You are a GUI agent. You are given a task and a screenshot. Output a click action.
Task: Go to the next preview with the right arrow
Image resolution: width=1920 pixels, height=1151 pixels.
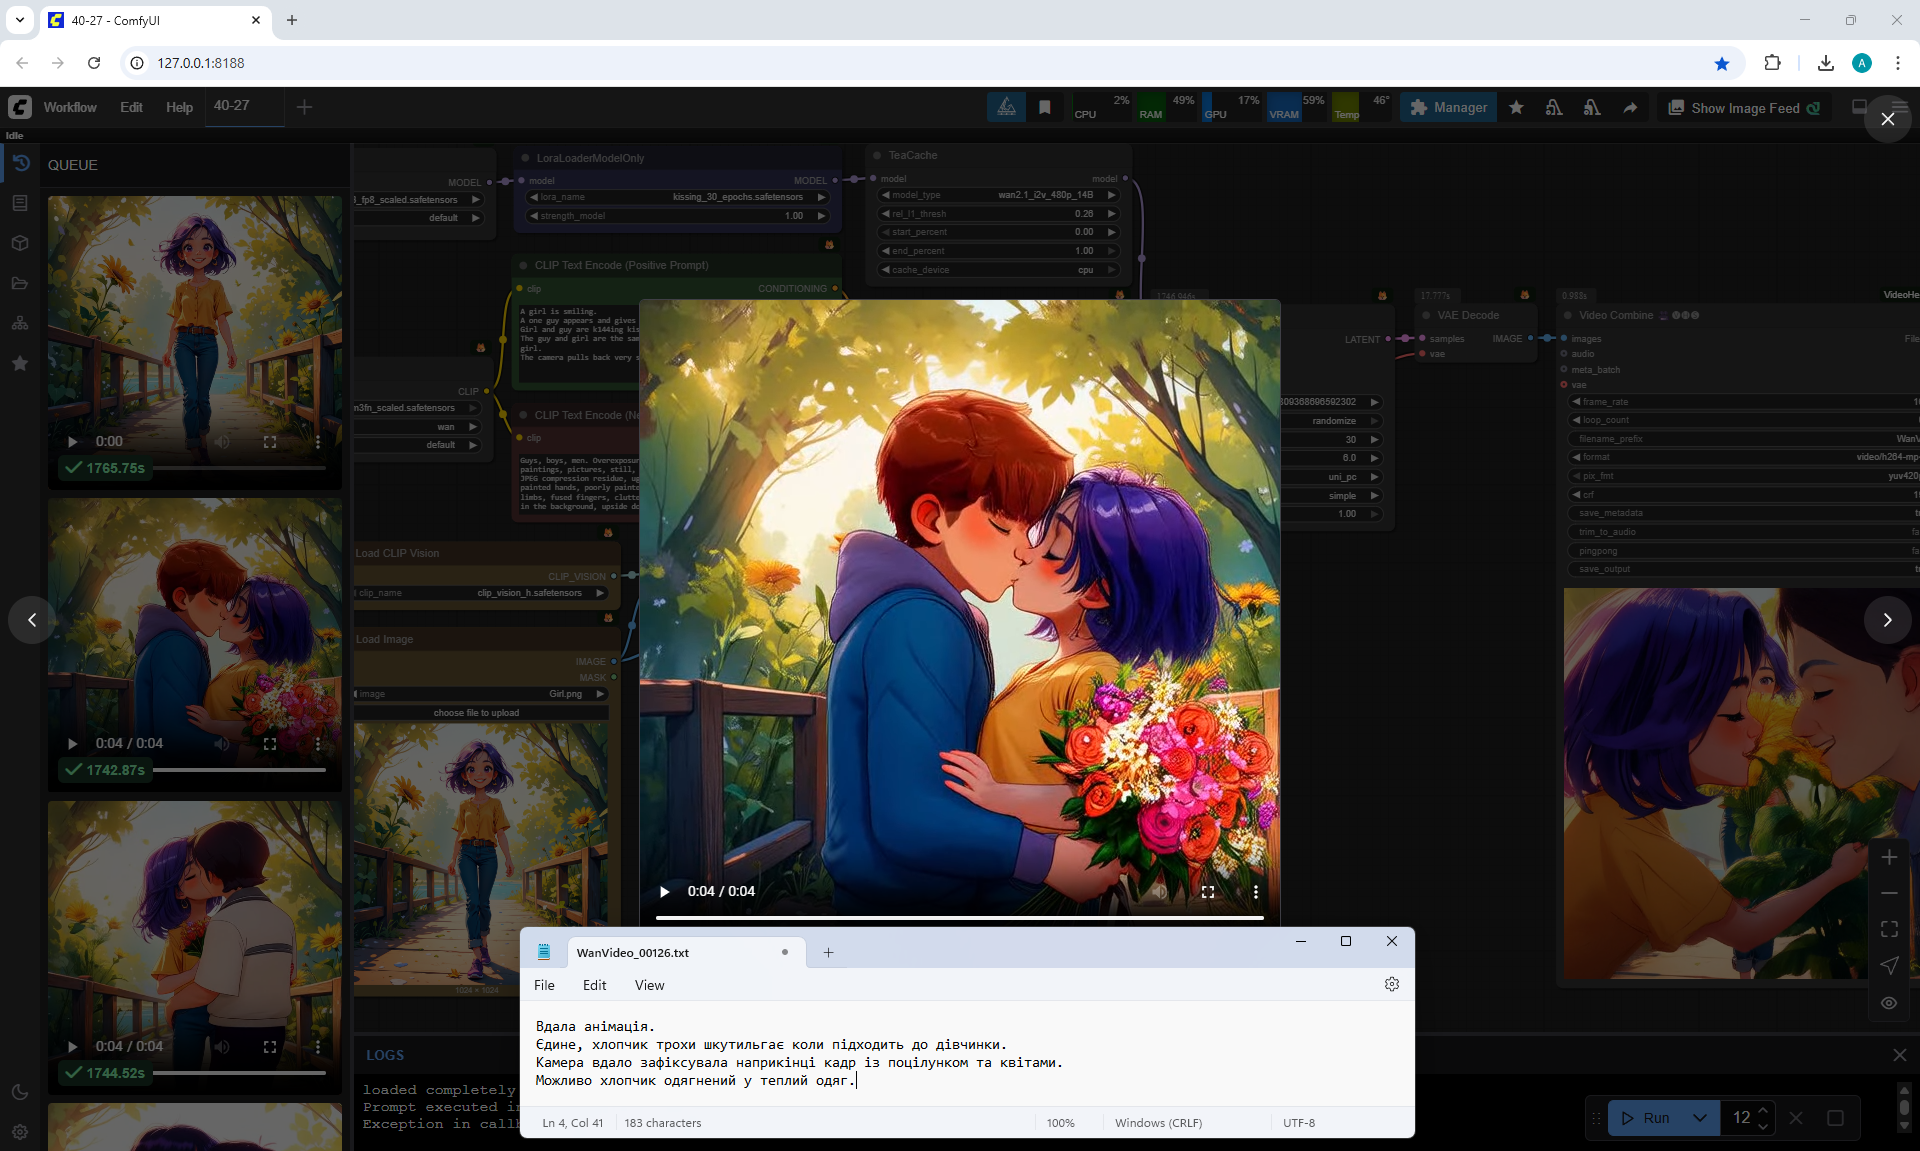point(1887,620)
